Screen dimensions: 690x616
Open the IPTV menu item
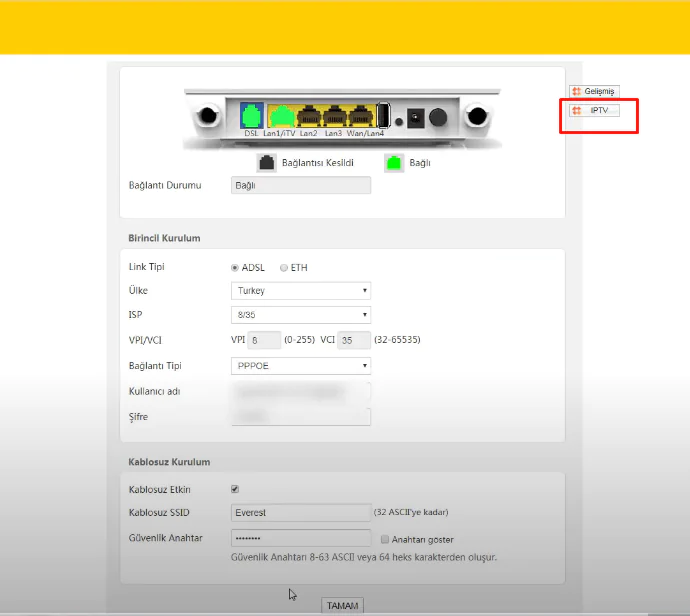(x=595, y=110)
